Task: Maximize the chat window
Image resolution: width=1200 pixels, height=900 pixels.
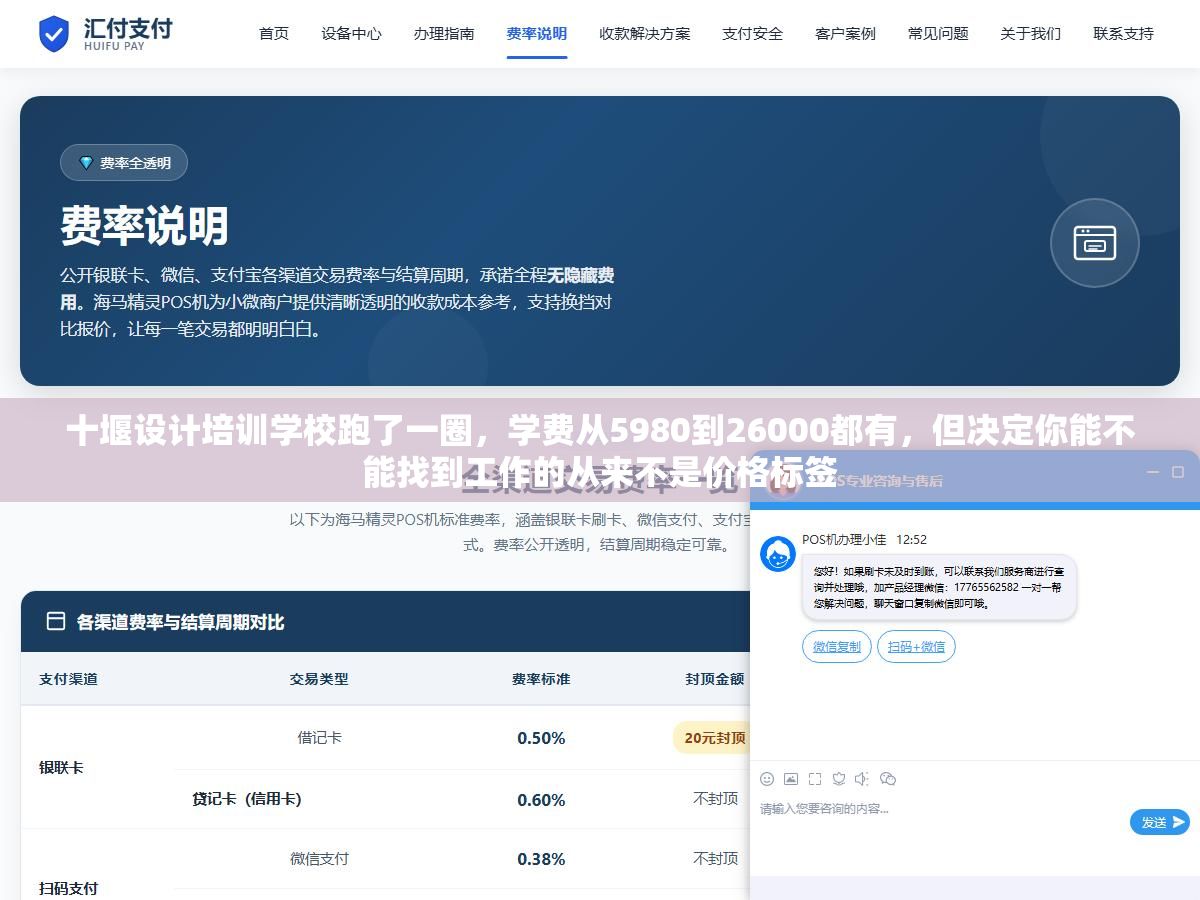Action: pos(1178,472)
